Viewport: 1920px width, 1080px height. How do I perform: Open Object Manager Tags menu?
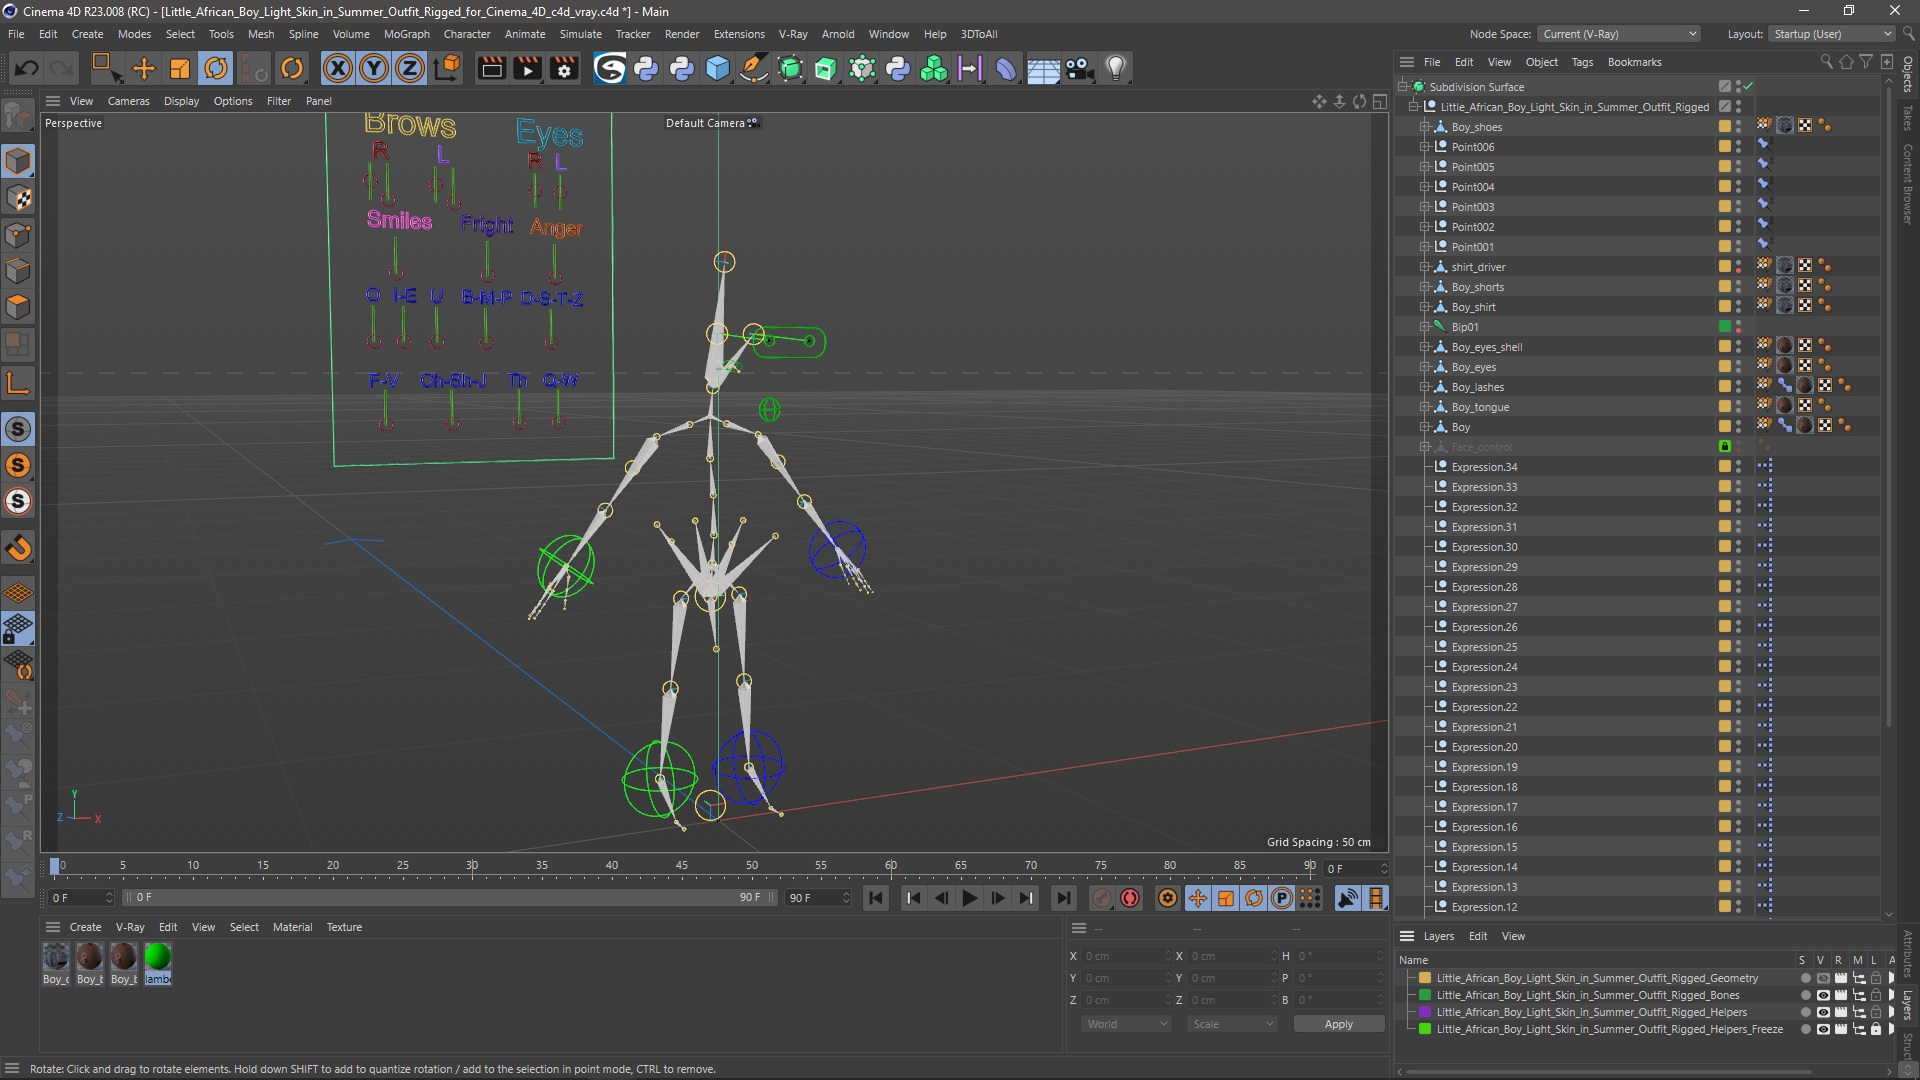coord(1582,62)
